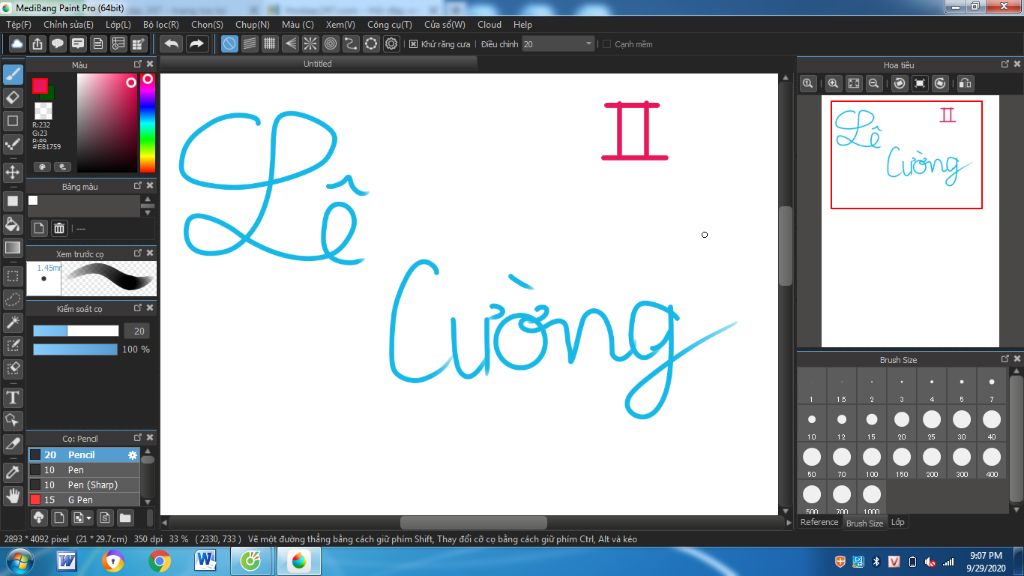This screenshot has width=1024, height=576.
Task: Click the palette list down arrow
Action: click(x=148, y=212)
